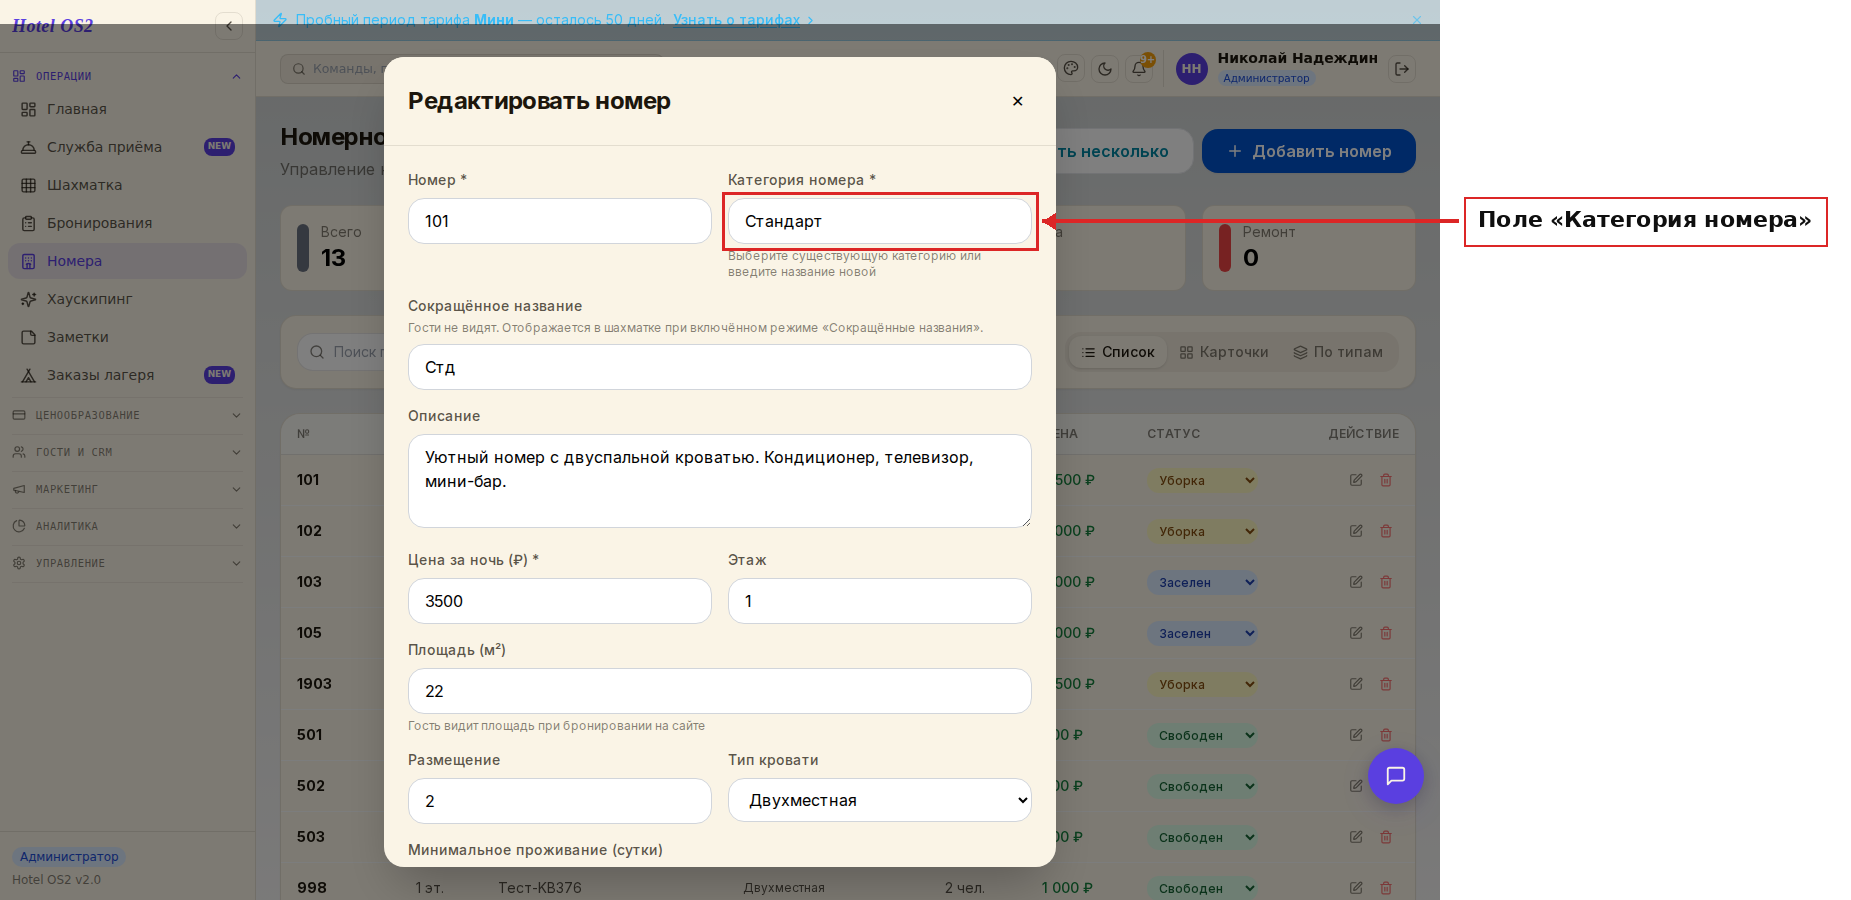Collapse the sidebar with chevron button
Viewport: 1851px width, 900px height.
click(229, 26)
